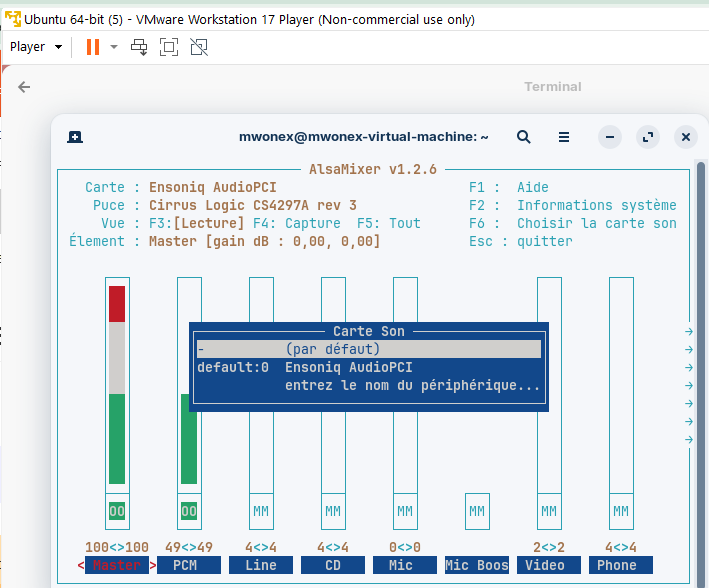Screen dimensions: 709x588
Task: Select the CD channel label
Action: pos(333,565)
